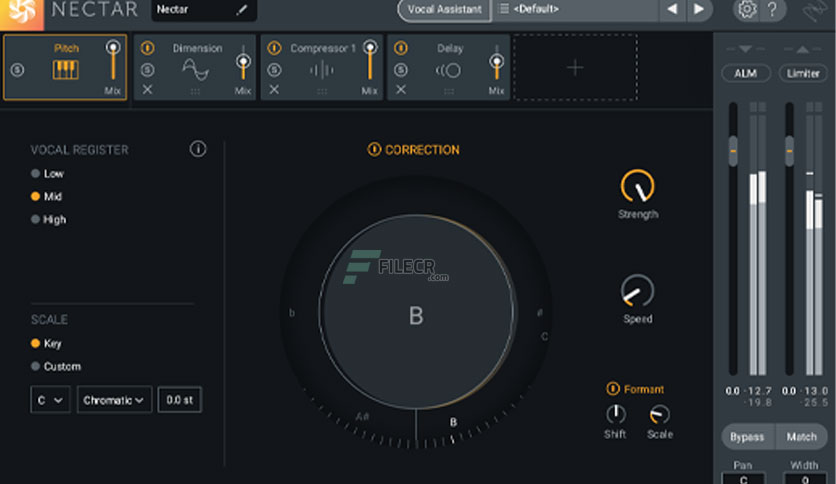The height and width of the screenshot is (484, 836).
Task: Toggle Delay module power
Action: point(401,49)
